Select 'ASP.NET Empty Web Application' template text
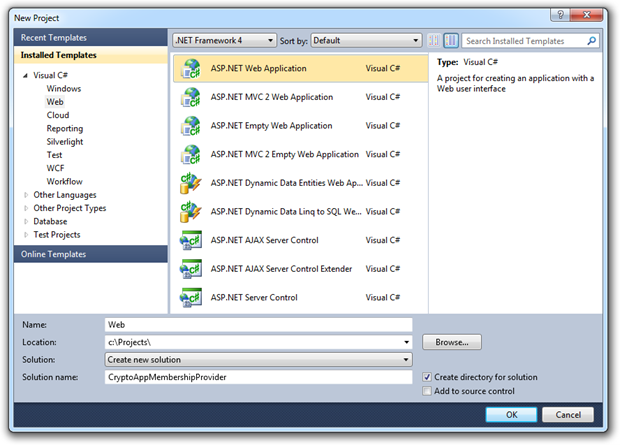The height and width of the screenshot is (445, 620). coord(271,126)
